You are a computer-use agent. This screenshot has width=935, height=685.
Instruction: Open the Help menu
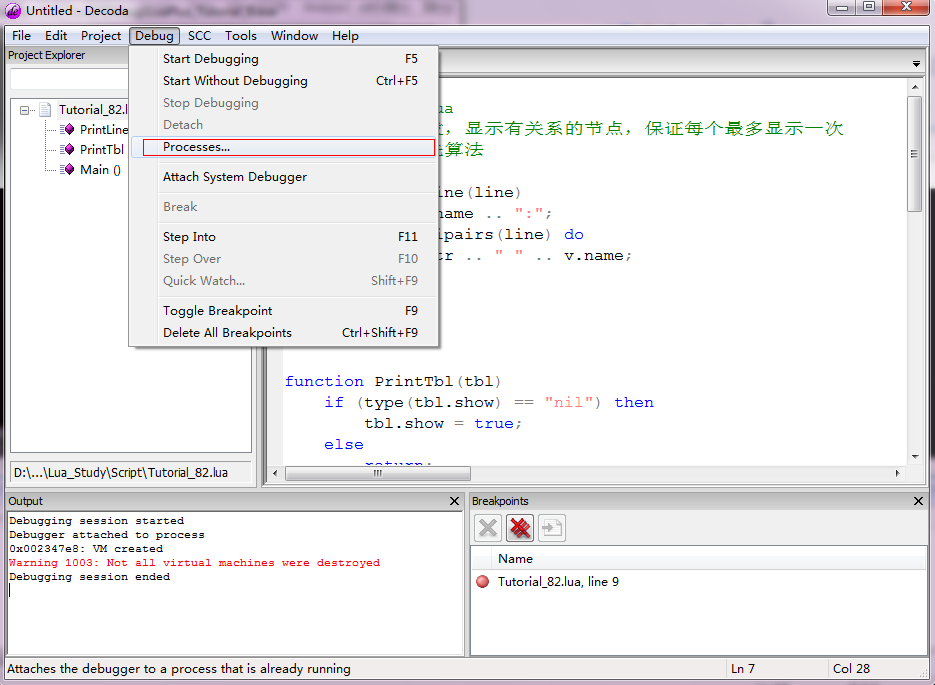coord(345,36)
